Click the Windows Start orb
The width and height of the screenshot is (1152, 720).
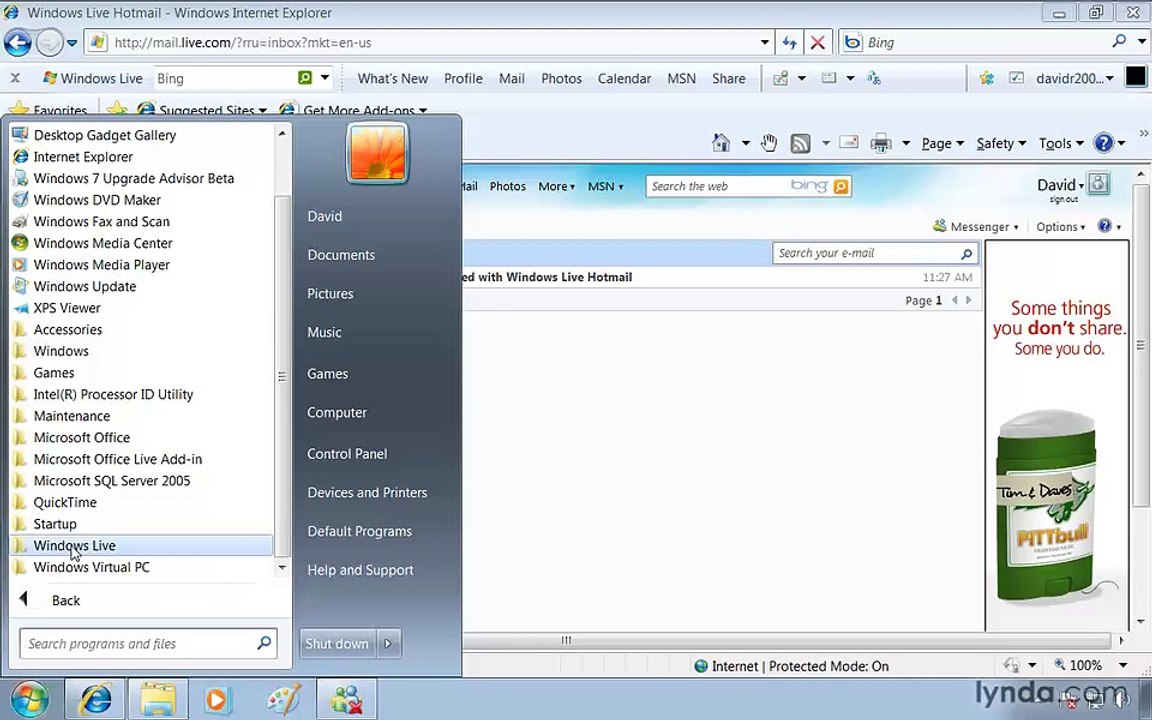(x=29, y=699)
